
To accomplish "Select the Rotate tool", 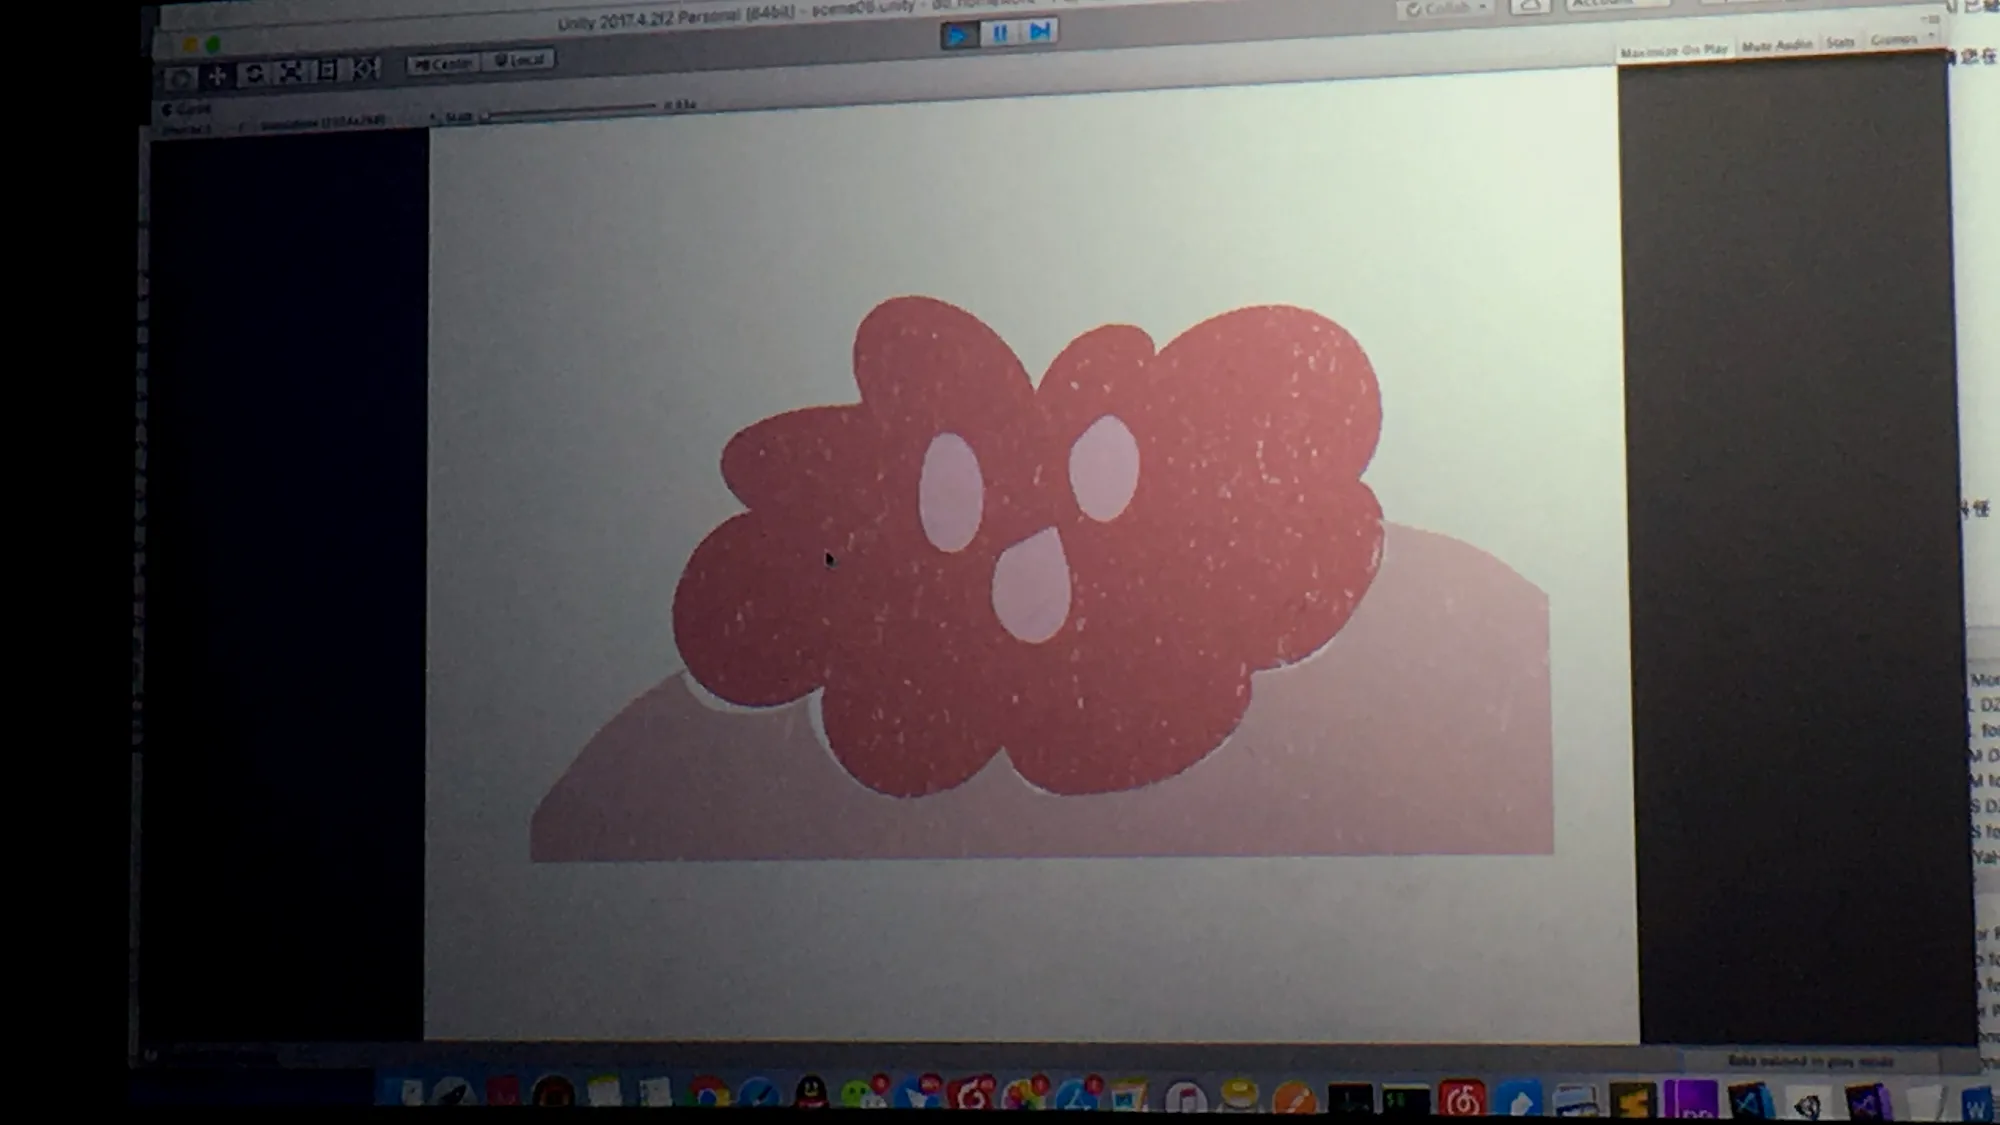I will click(254, 74).
